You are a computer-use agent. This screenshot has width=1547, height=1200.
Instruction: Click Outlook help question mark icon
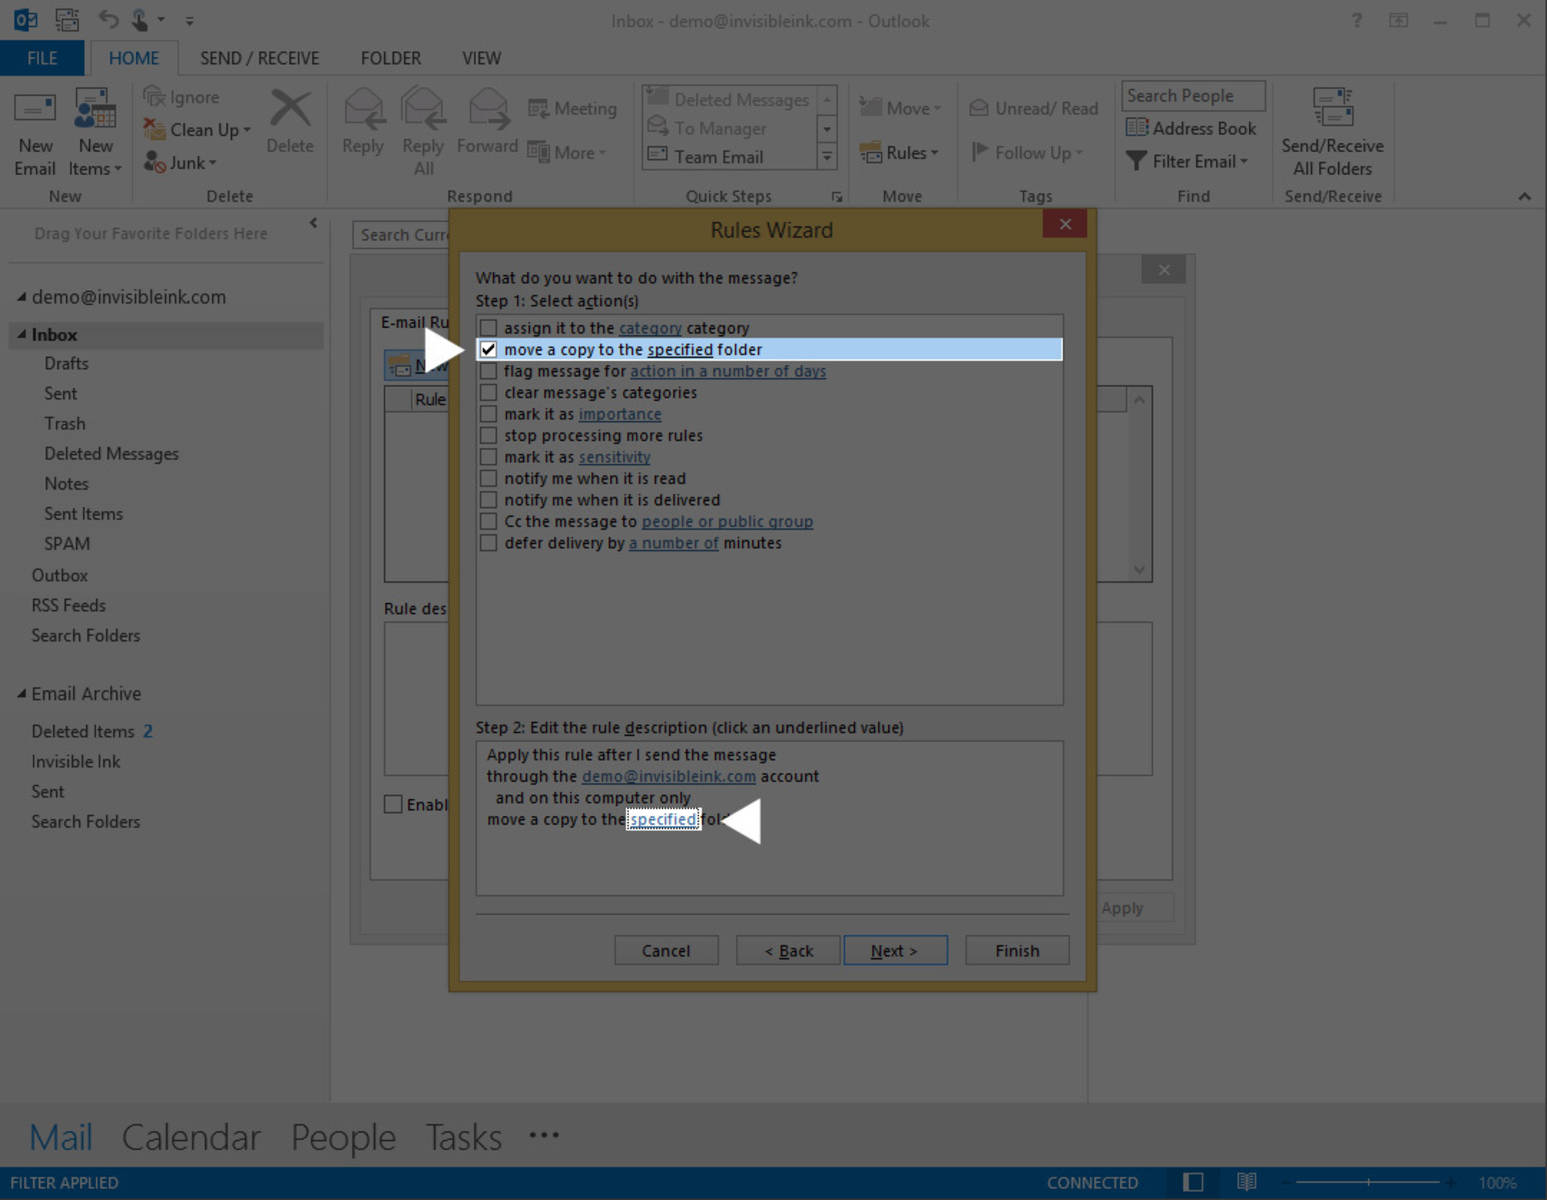click(x=1356, y=20)
